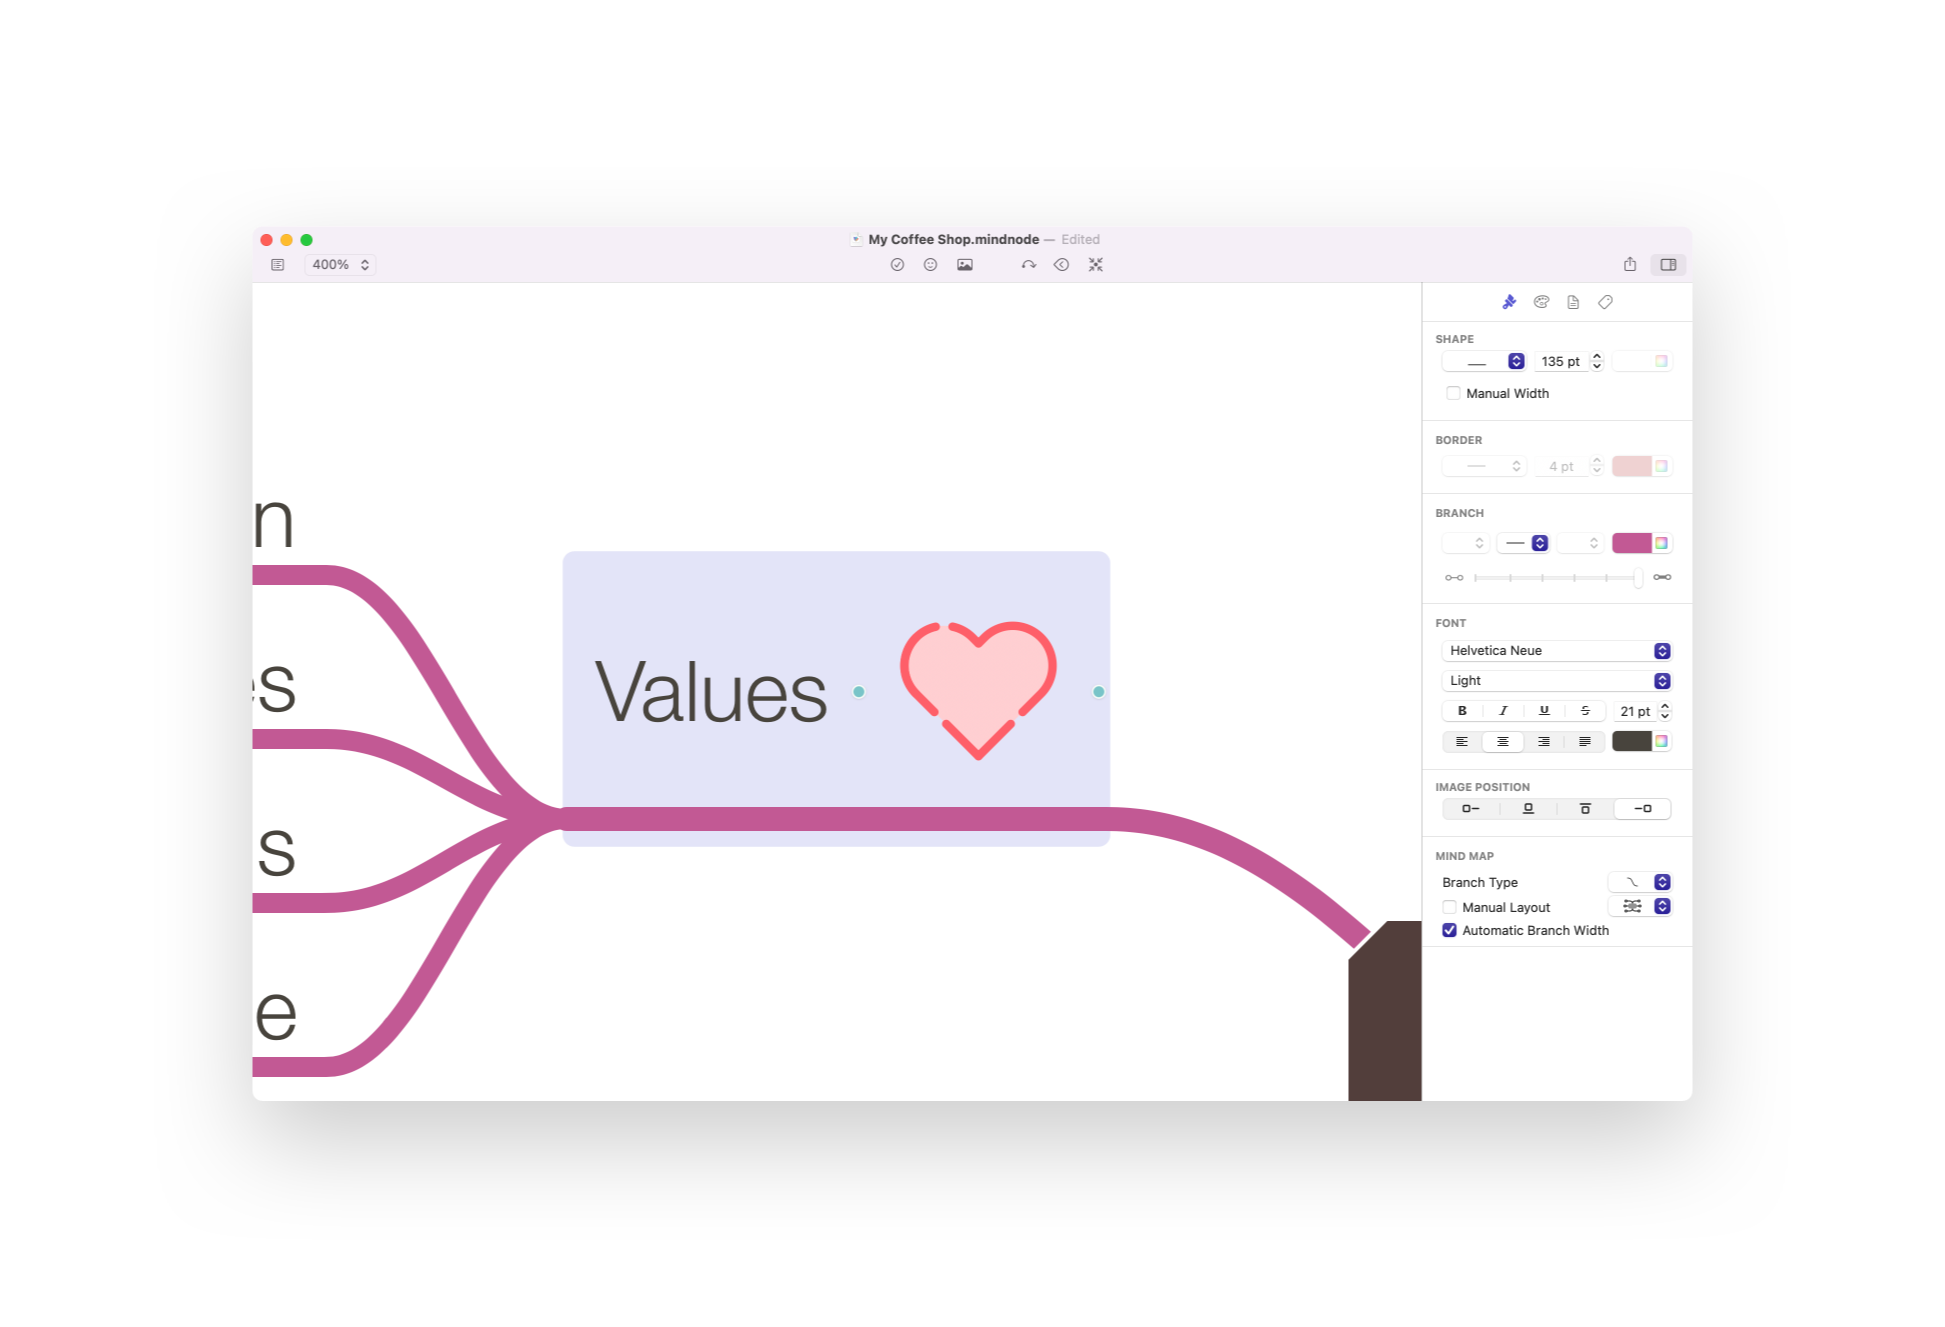Open the Theme palette panel
The height and width of the screenshot is (1327, 1945).
click(x=1541, y=302)
